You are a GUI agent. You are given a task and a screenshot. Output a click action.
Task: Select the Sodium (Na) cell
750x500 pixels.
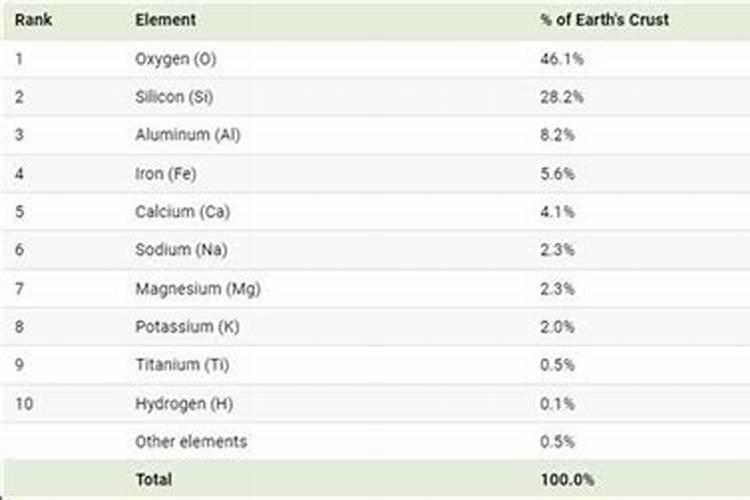tap(177, 250)
